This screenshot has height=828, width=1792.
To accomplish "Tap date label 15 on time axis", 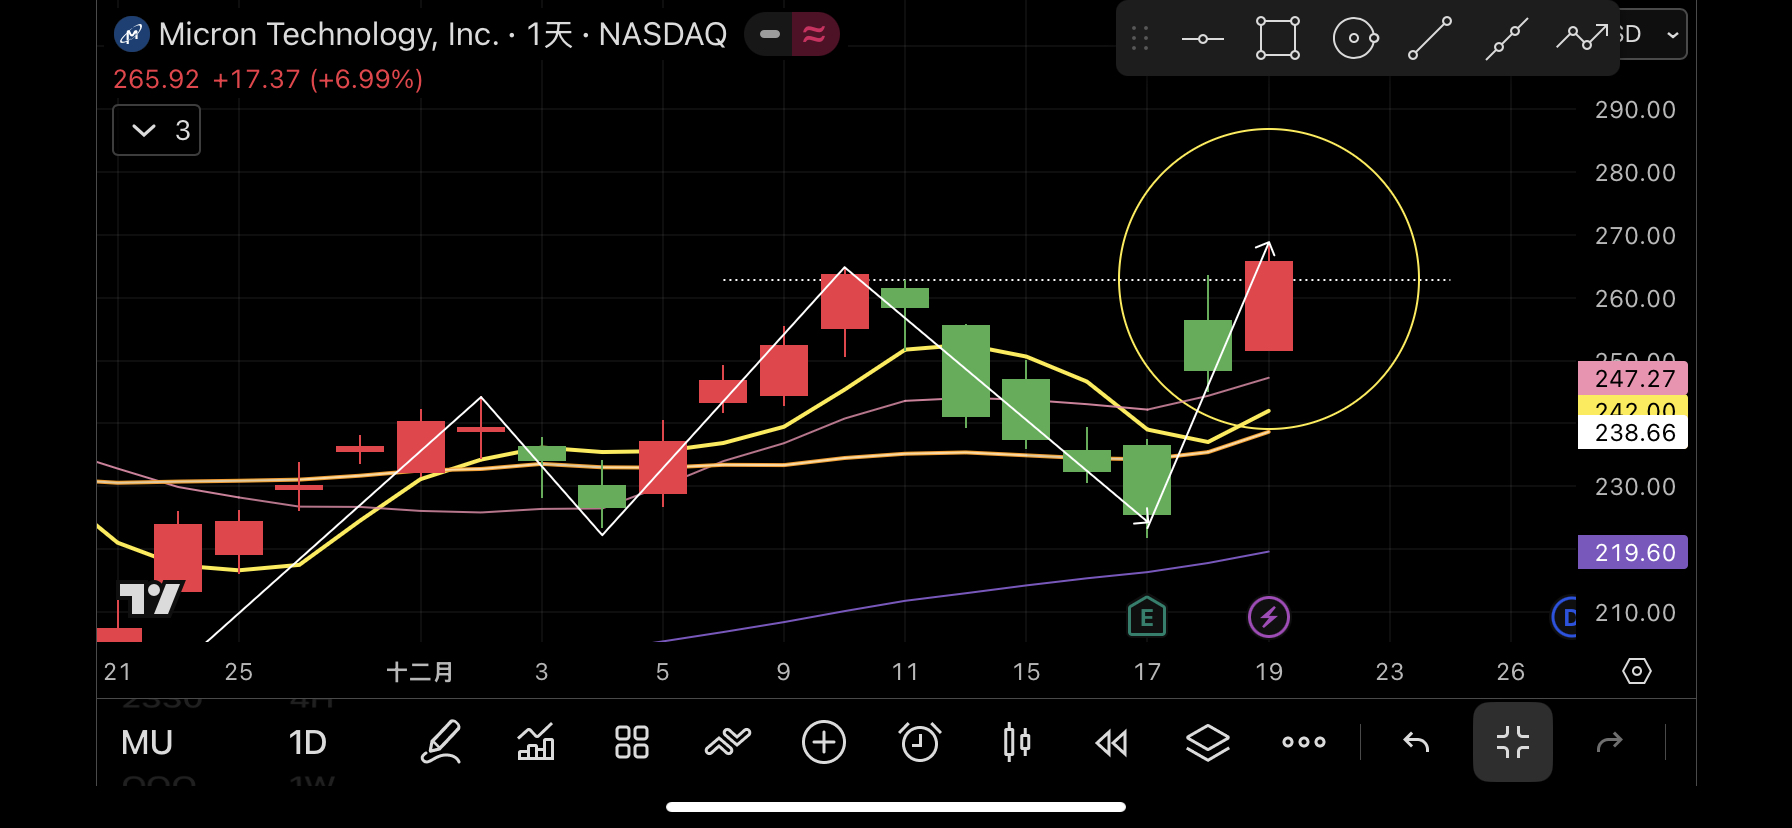I will tap(1026, 671).
